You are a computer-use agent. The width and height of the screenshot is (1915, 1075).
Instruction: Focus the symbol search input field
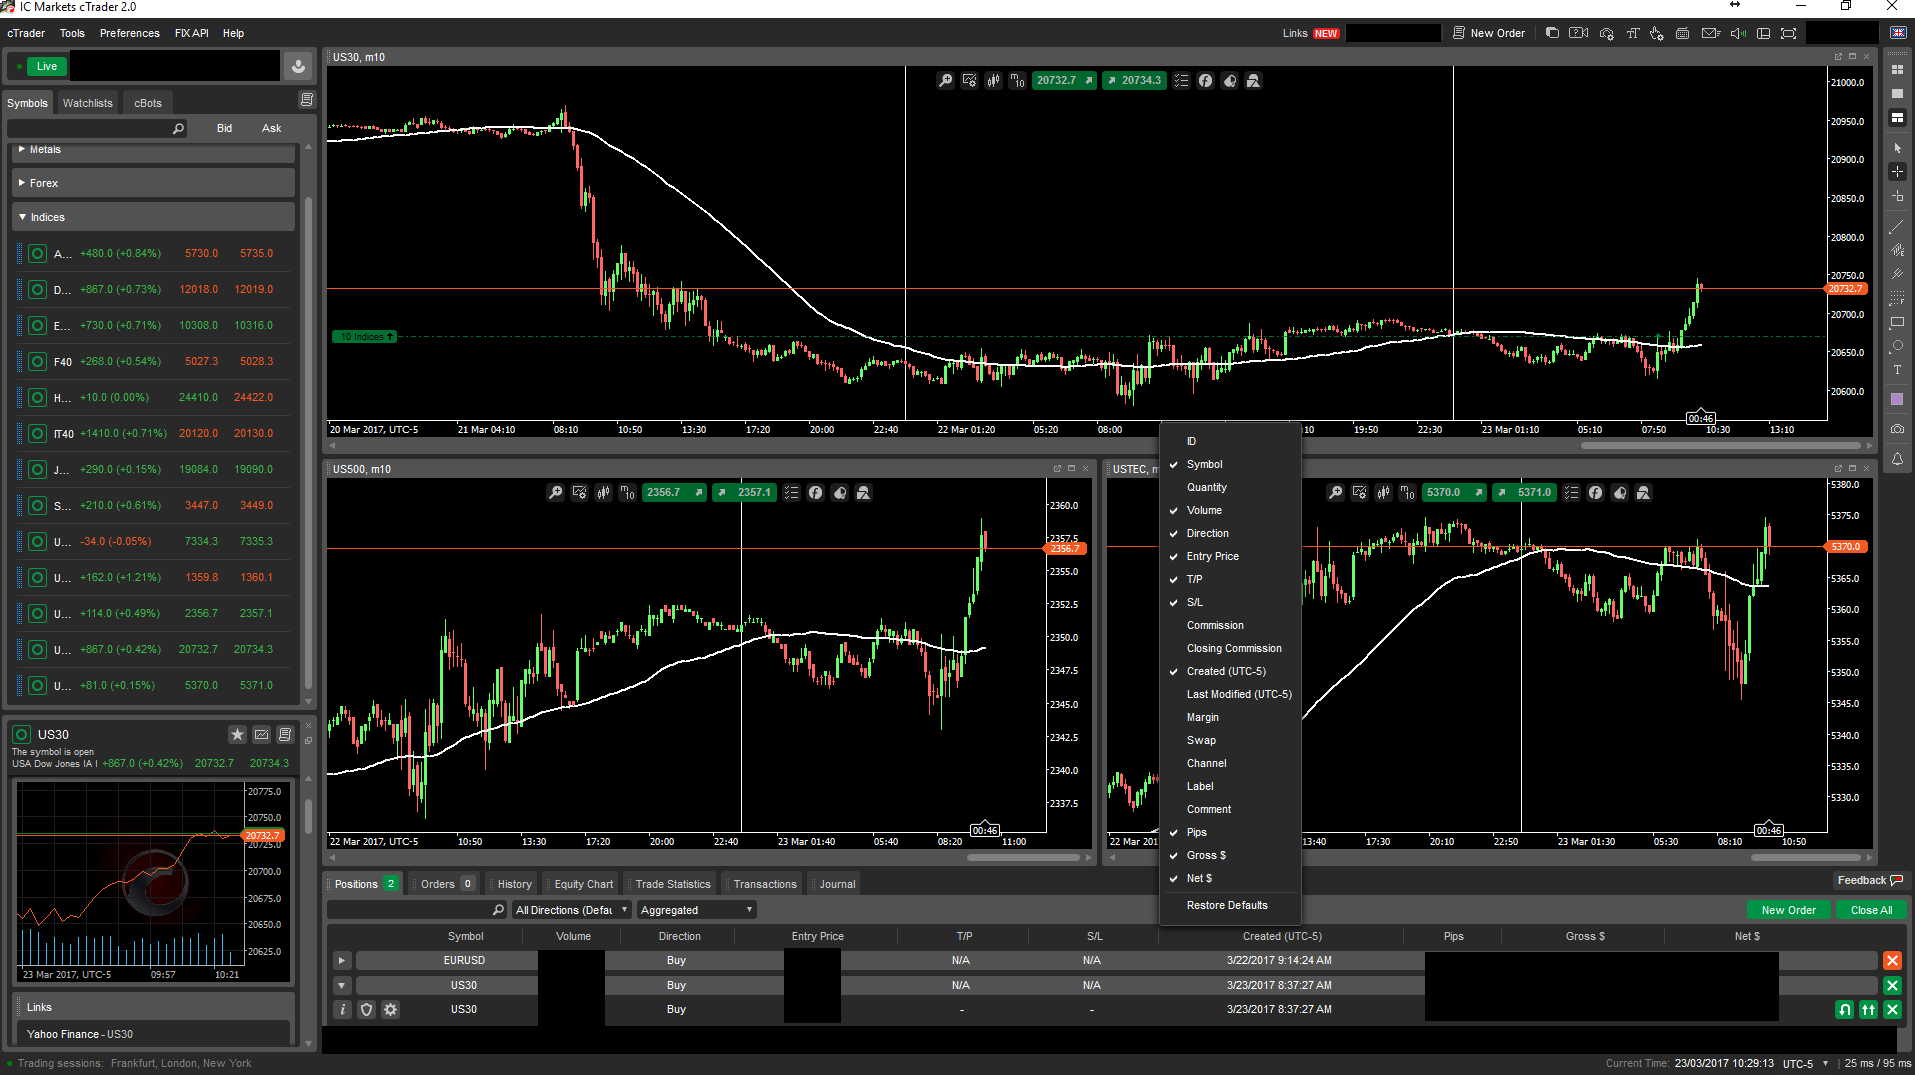(97, 129)
